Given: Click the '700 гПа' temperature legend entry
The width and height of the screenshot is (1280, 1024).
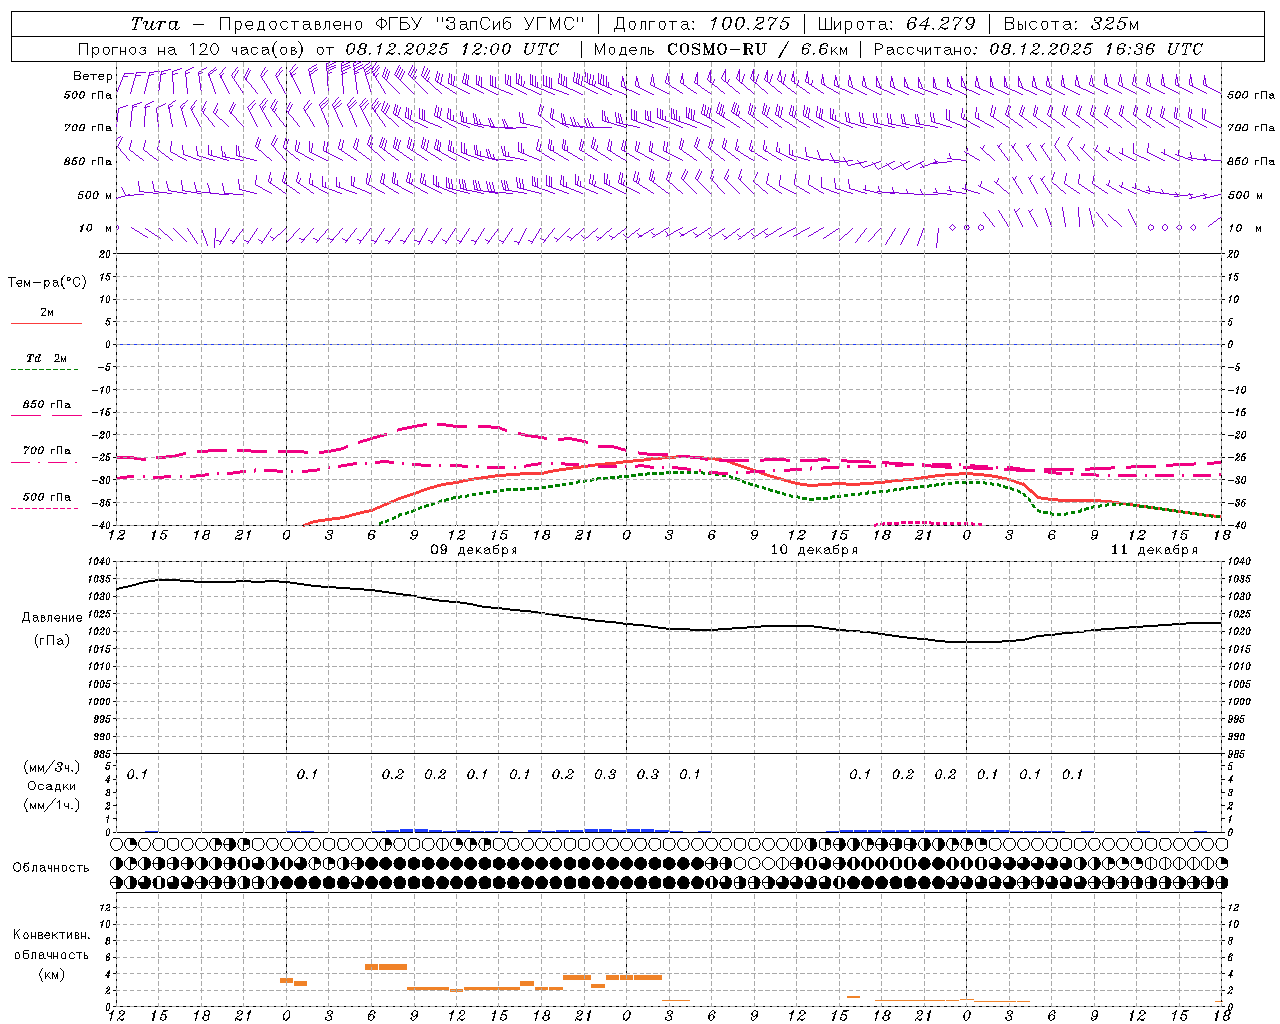Looking at the screenshot, I should coord(47,451).
